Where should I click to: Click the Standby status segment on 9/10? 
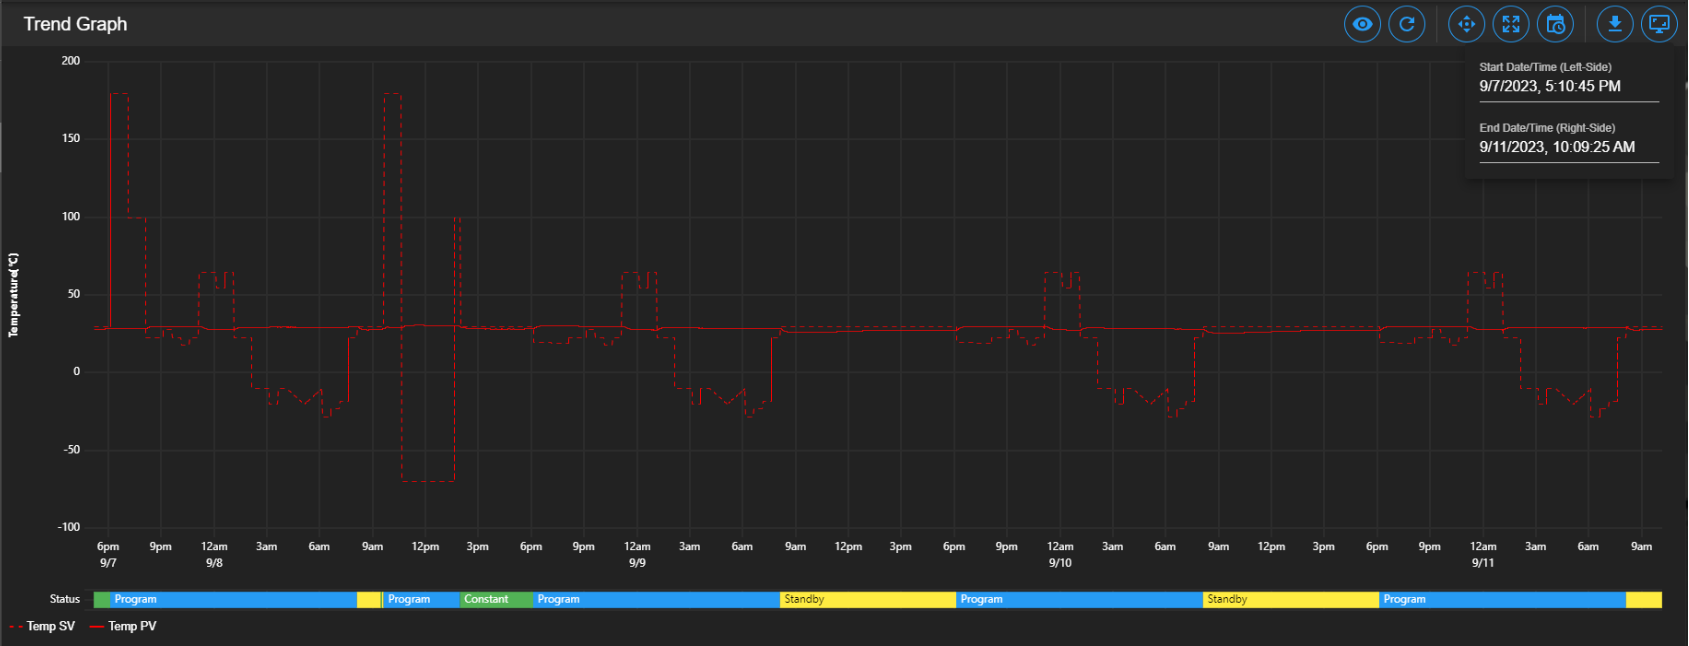pyautogui.click(x=1291, y=599)
